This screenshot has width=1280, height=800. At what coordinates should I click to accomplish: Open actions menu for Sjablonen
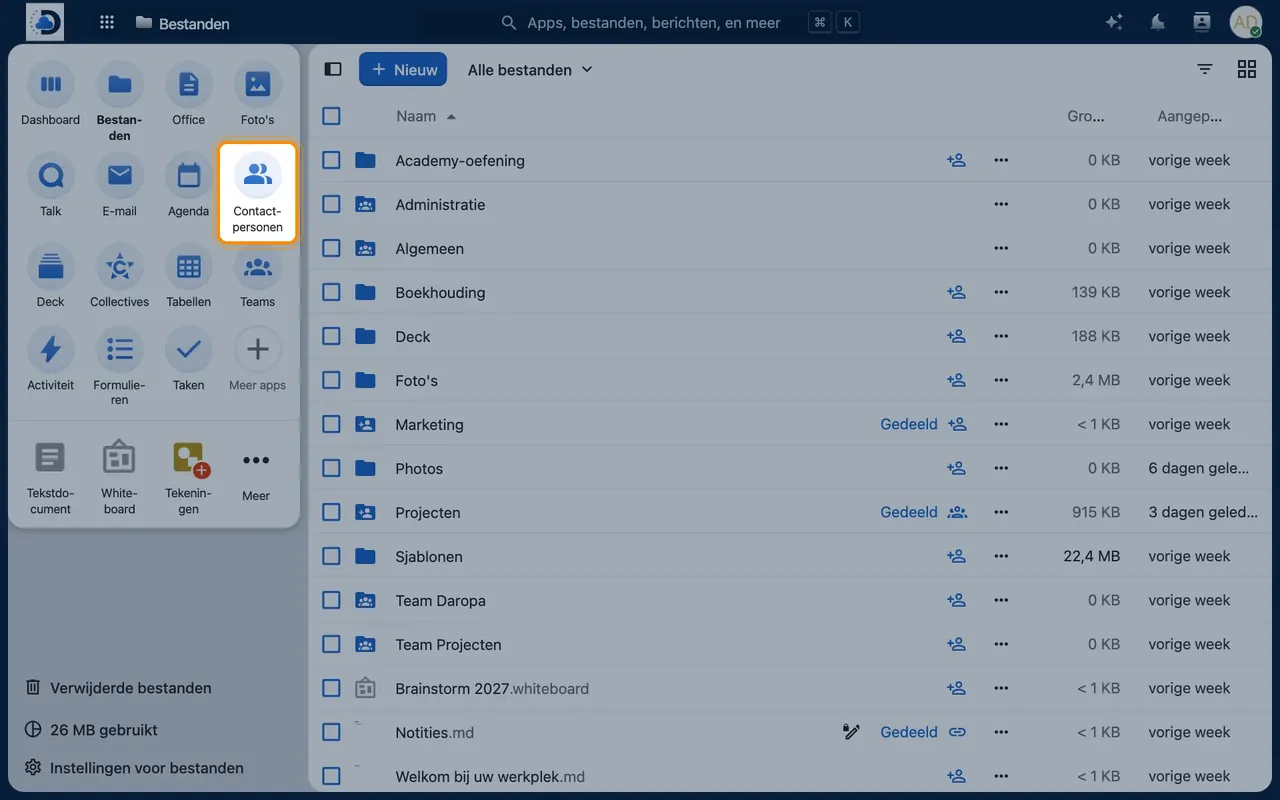coord(1001,556)
